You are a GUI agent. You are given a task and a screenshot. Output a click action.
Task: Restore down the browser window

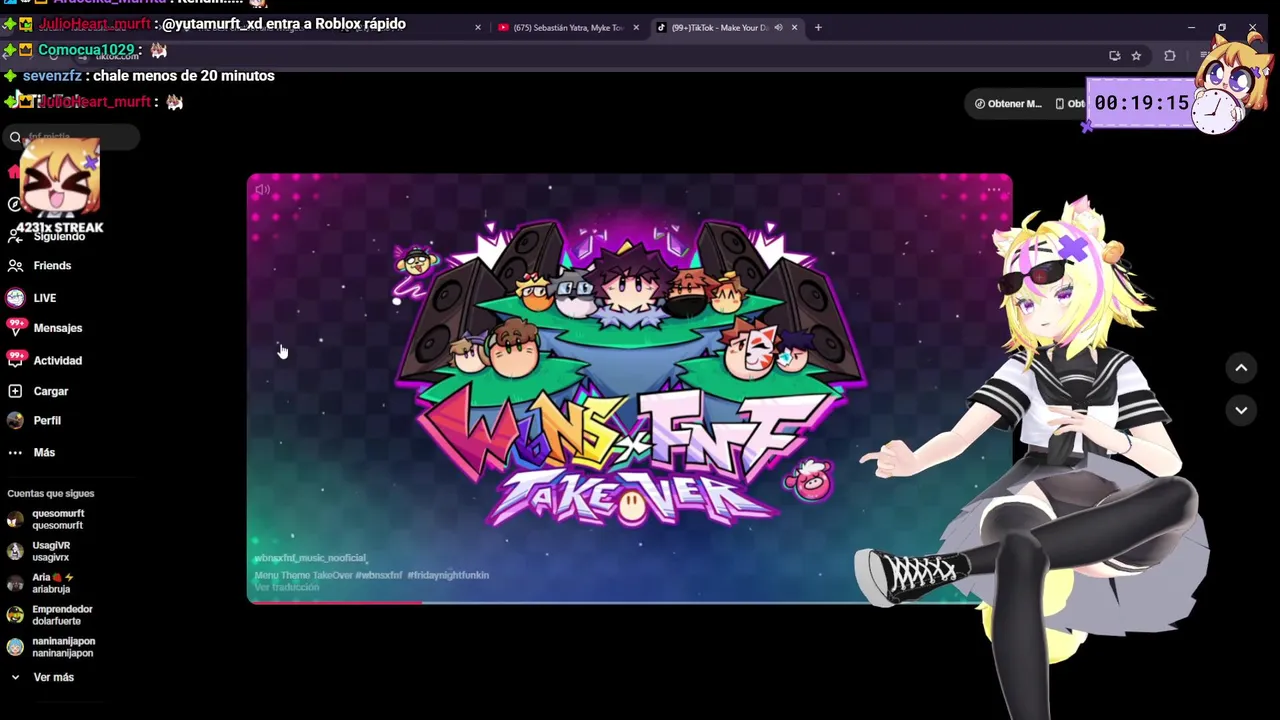click(x=1221, y=27)
